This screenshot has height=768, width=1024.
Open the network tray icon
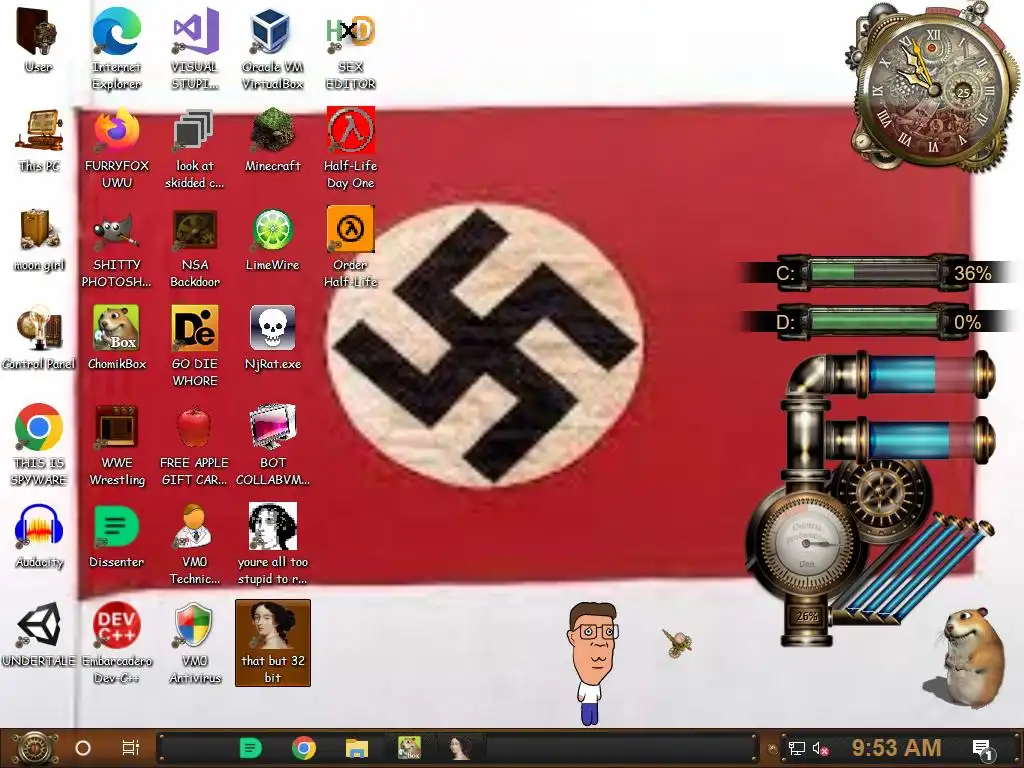[x=796, y=748]
